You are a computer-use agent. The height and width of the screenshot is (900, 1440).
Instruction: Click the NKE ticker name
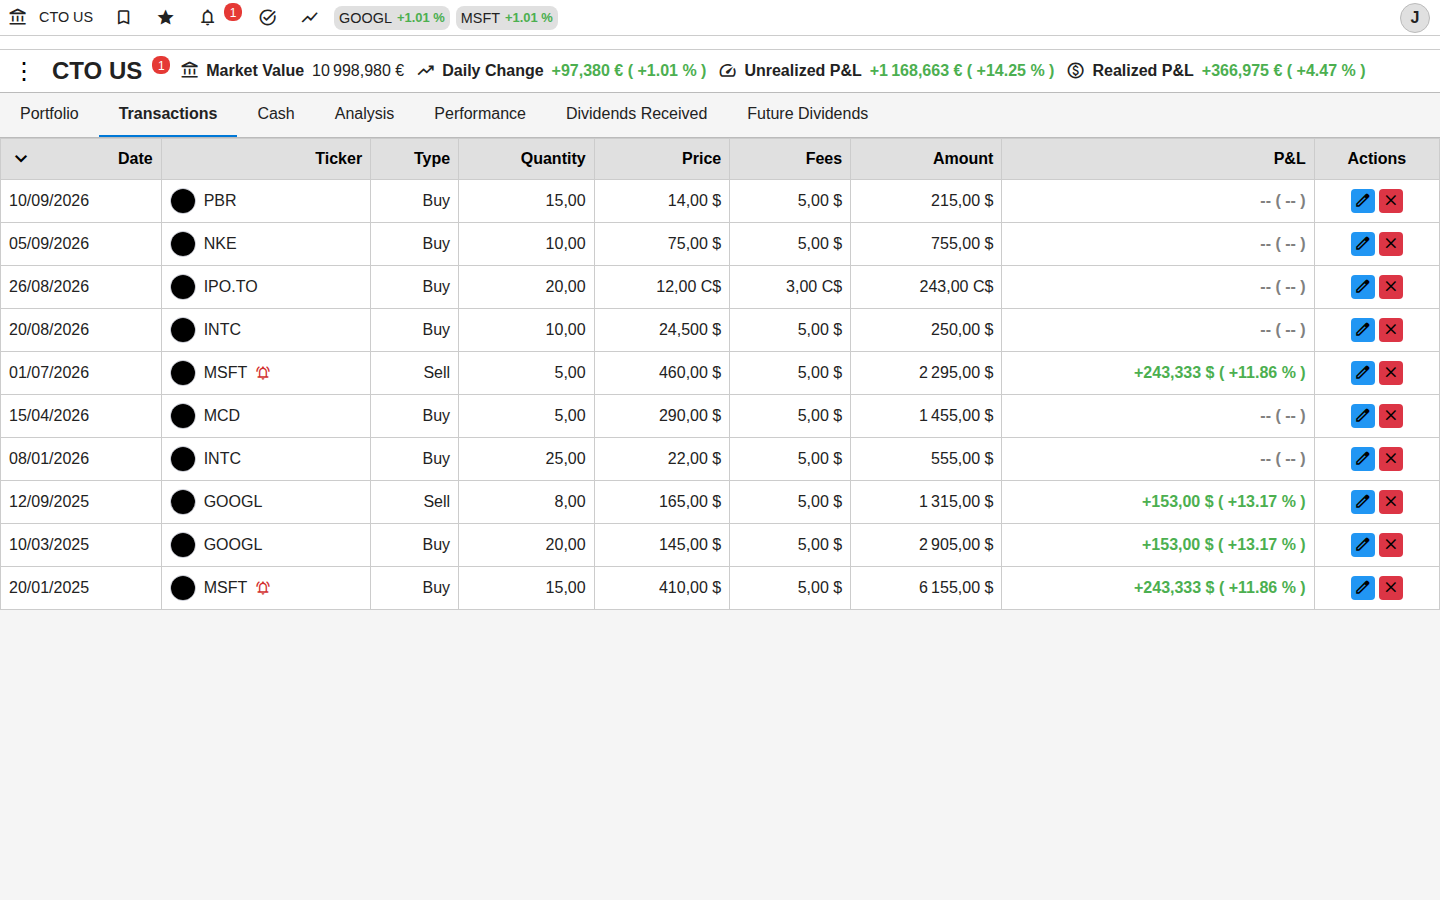(x=220, y=244)
